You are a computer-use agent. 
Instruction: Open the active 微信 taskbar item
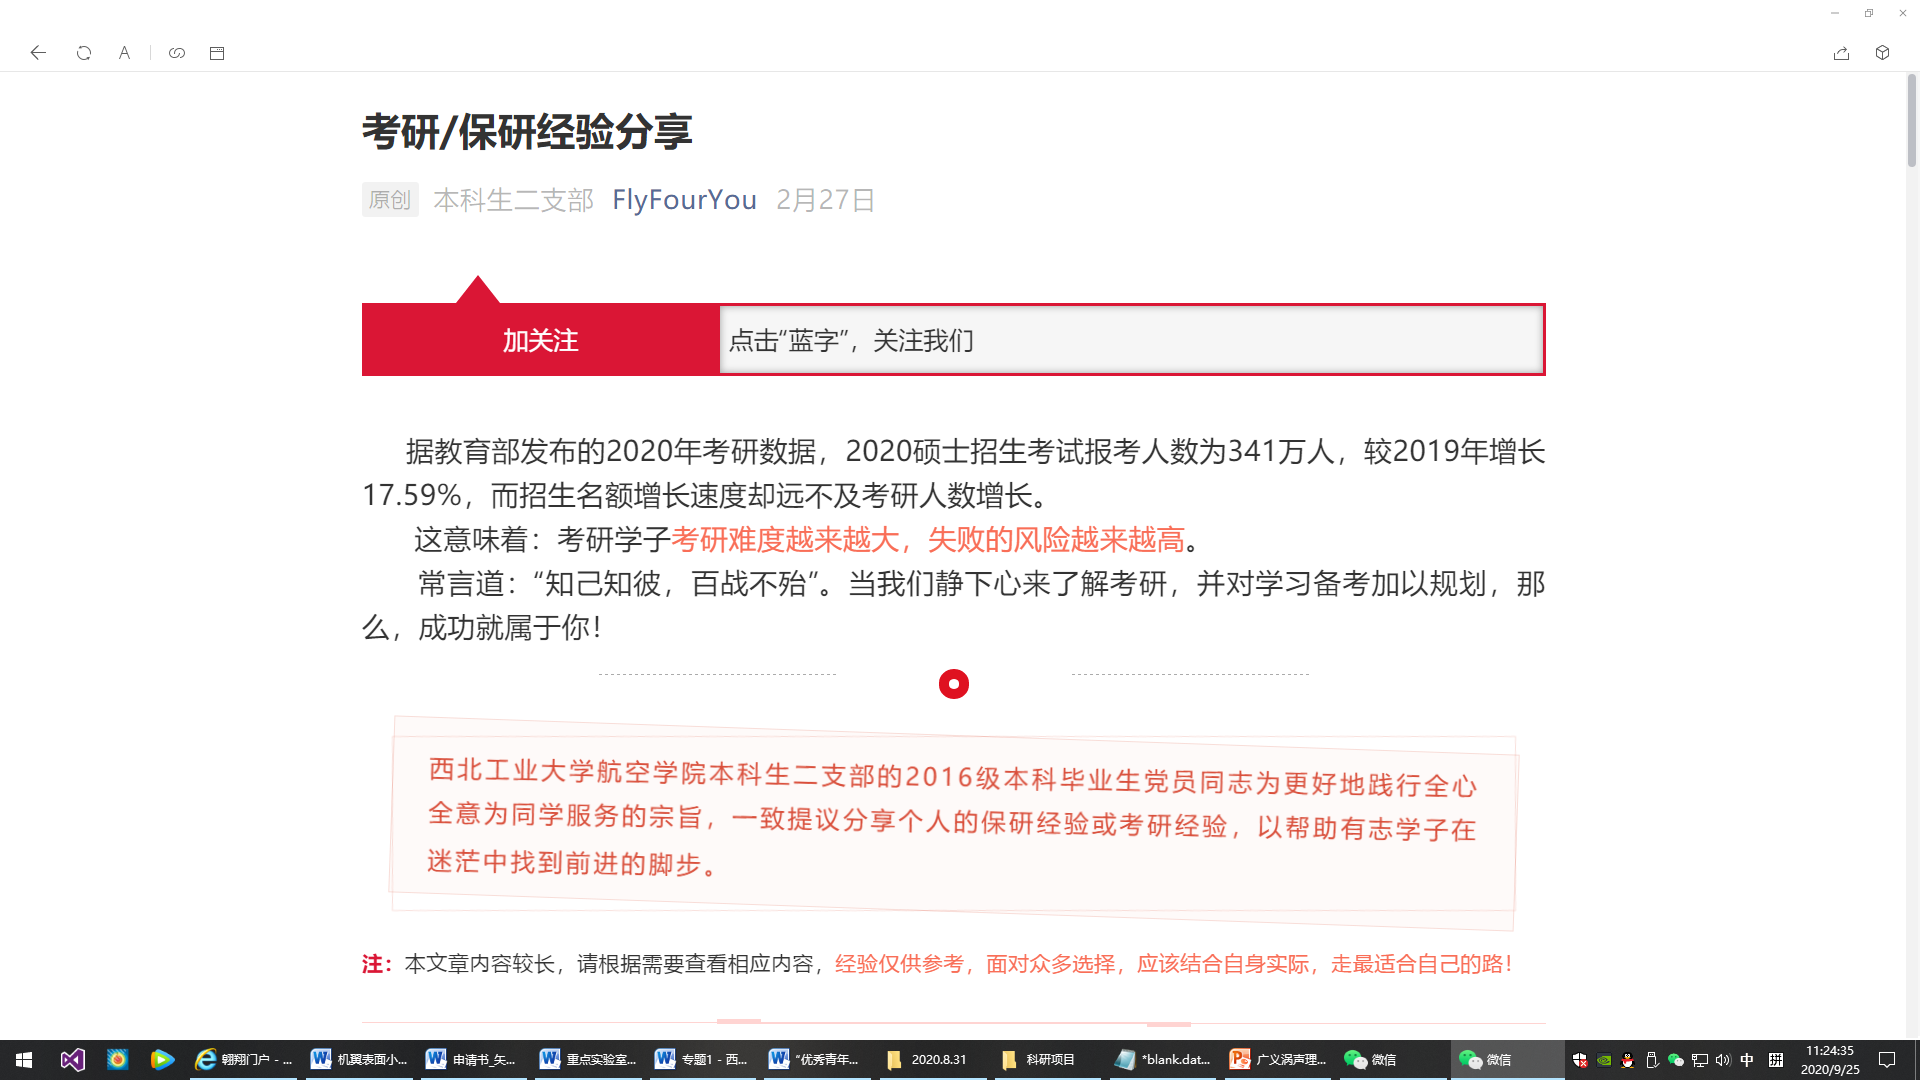pos(1486,1059)
